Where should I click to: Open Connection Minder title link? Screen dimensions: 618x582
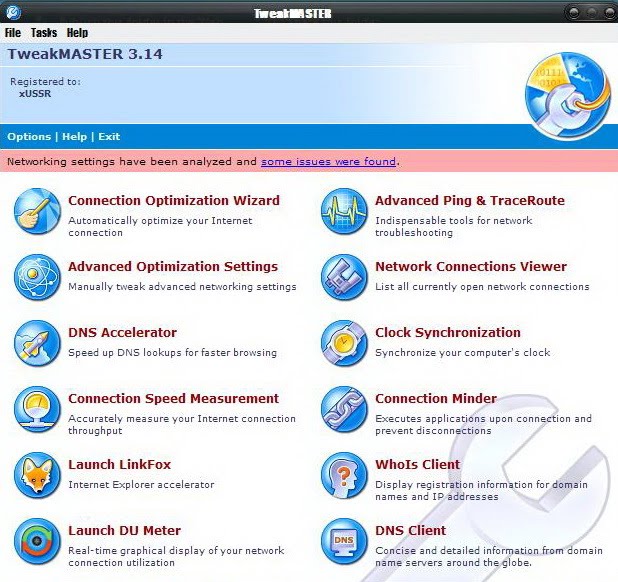436,399
